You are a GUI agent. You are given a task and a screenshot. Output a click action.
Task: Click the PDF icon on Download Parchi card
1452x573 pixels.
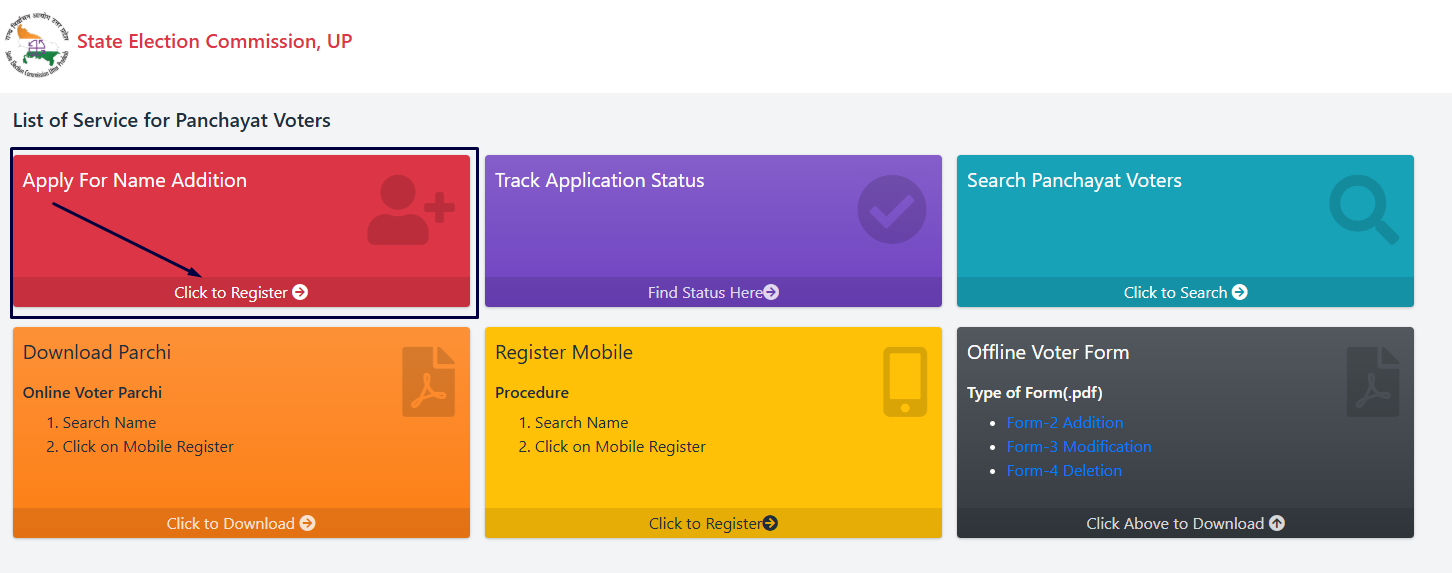click(428, 382)
